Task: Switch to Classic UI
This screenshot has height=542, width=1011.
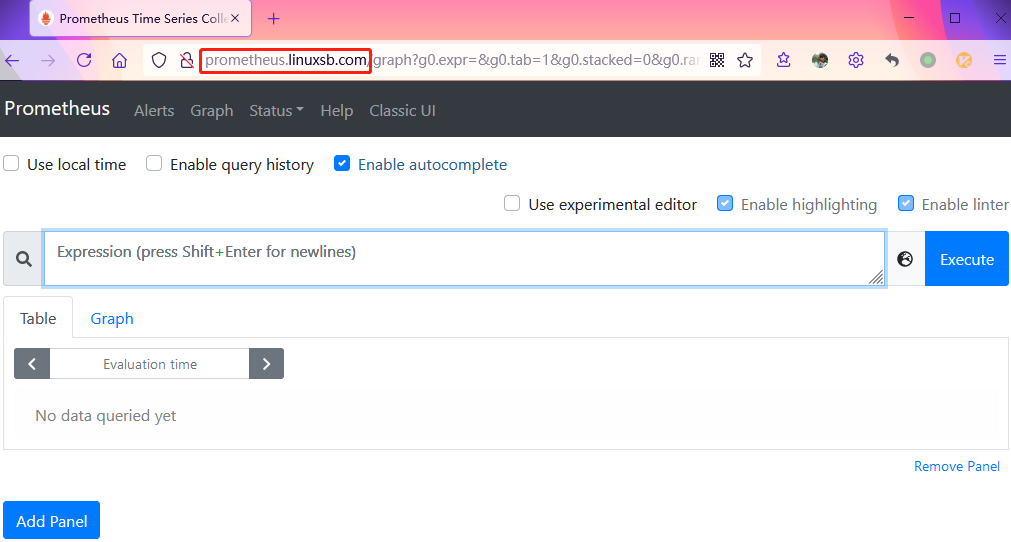Action: [x=402, y=111]
